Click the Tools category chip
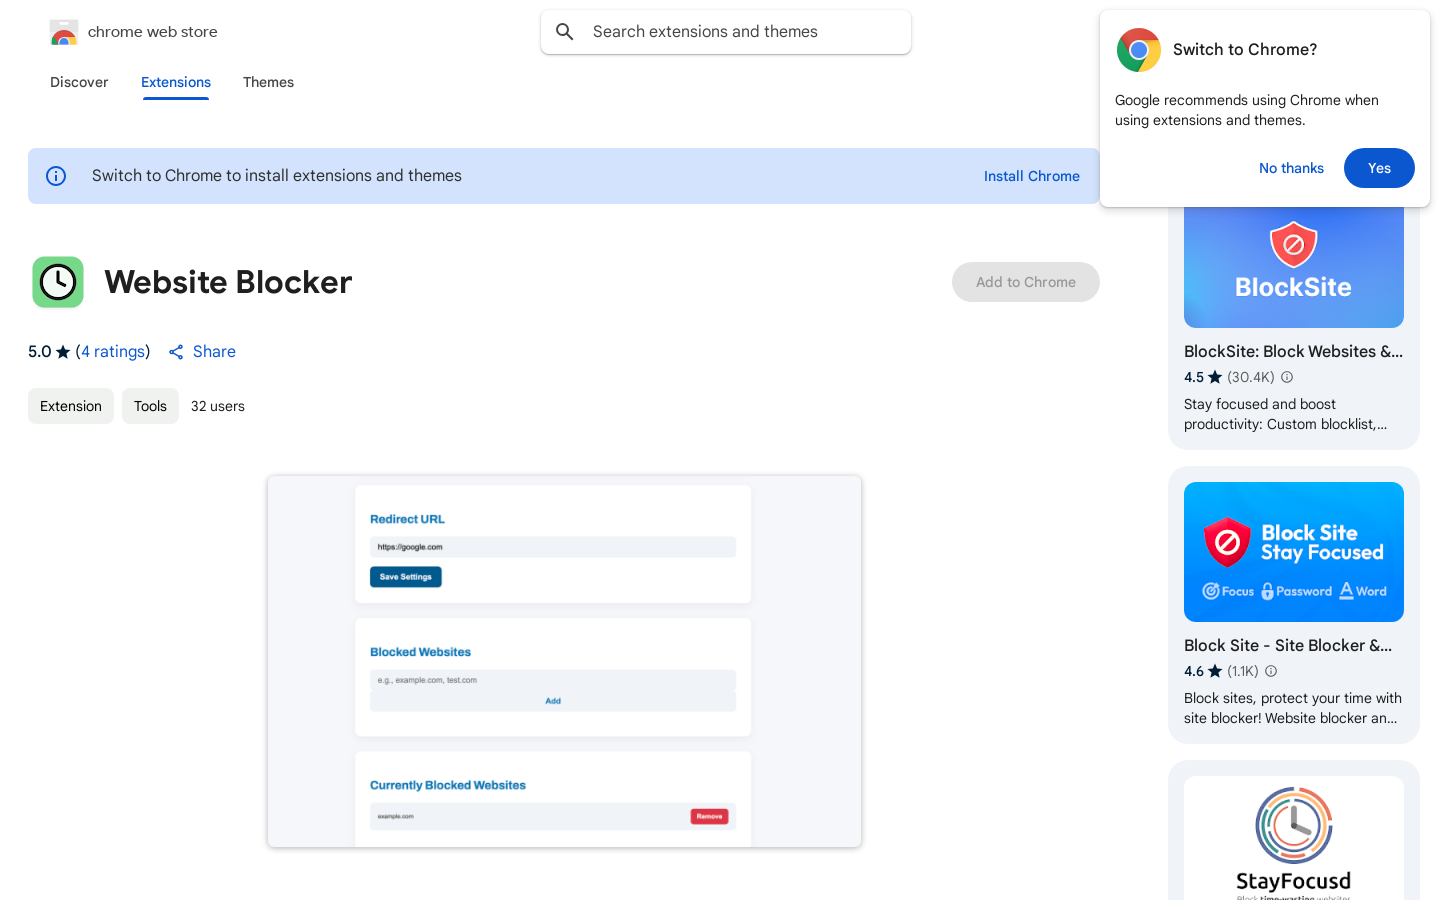Viewport: 1440px width, 900px height. click(x=150, y=406)
